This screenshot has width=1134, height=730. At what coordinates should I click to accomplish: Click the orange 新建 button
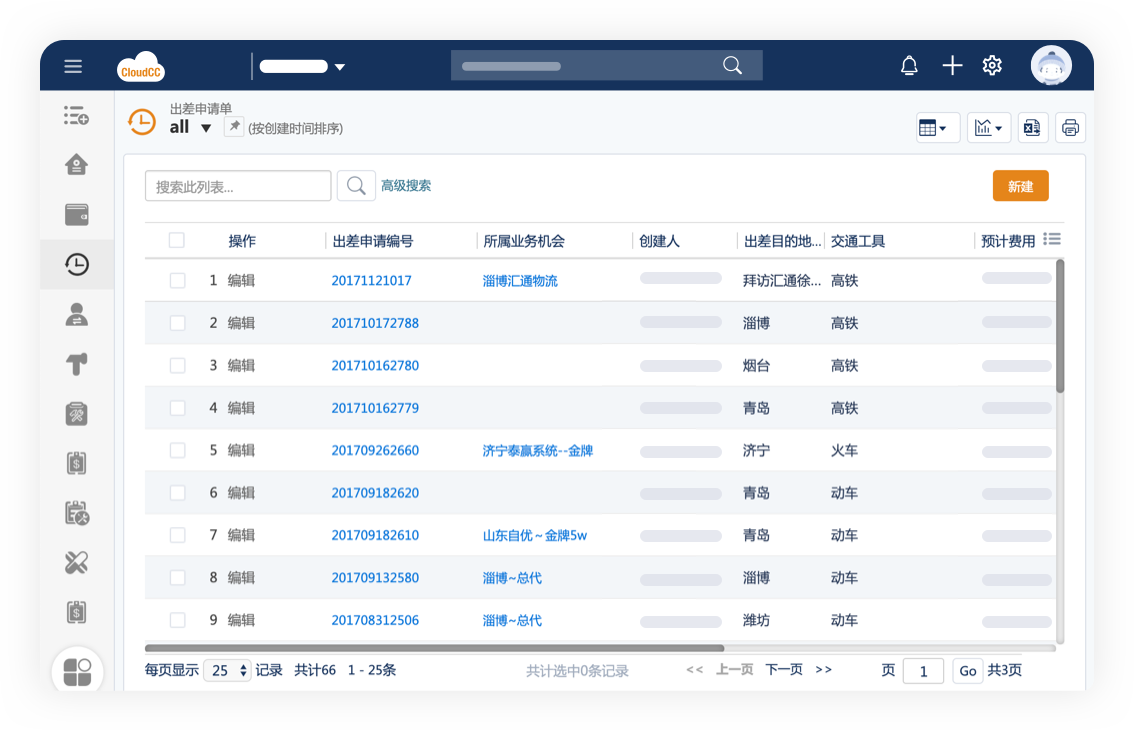[x=1020, y=186]
